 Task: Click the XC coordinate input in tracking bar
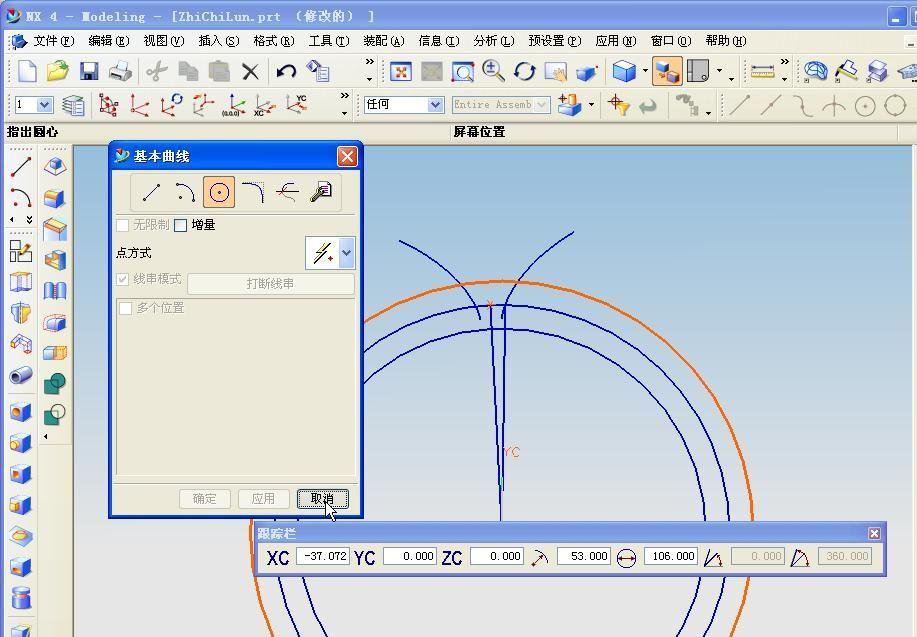pos(324,557)
